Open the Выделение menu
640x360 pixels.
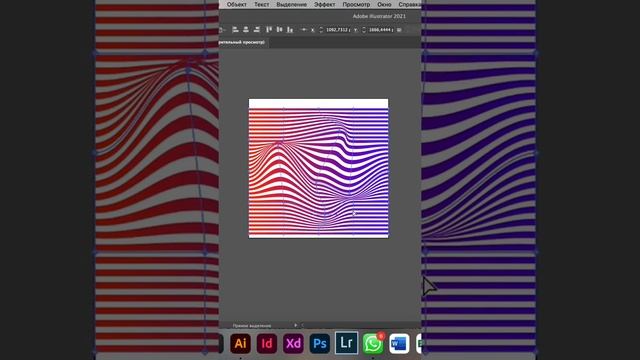click(x=291, y=4)
